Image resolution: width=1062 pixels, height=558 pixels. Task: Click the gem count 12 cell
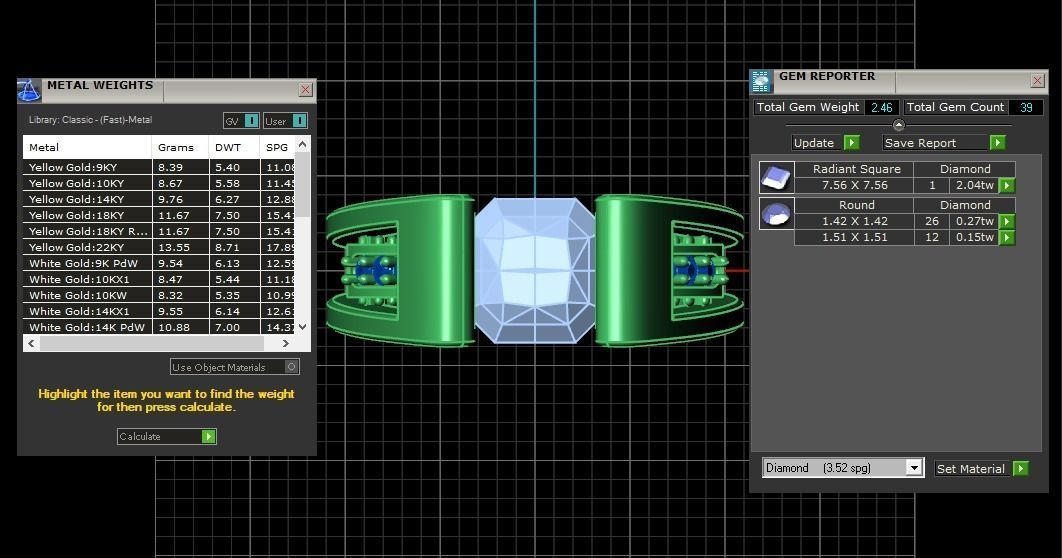[932, 238]
